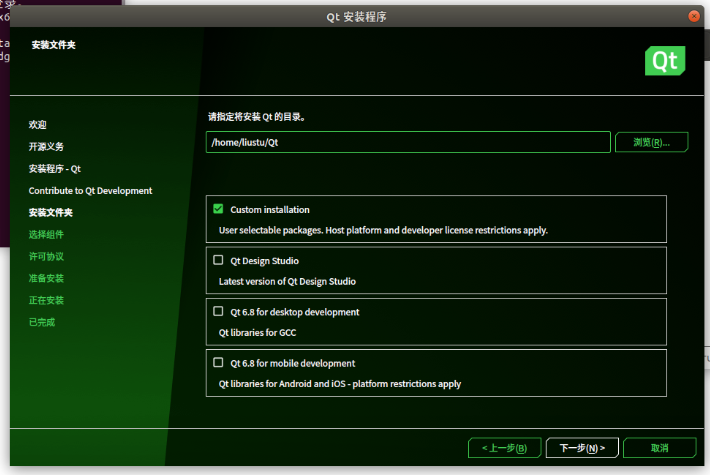
Task: Check Qt 6.8 for mobile development
Action: coord(218,362)
